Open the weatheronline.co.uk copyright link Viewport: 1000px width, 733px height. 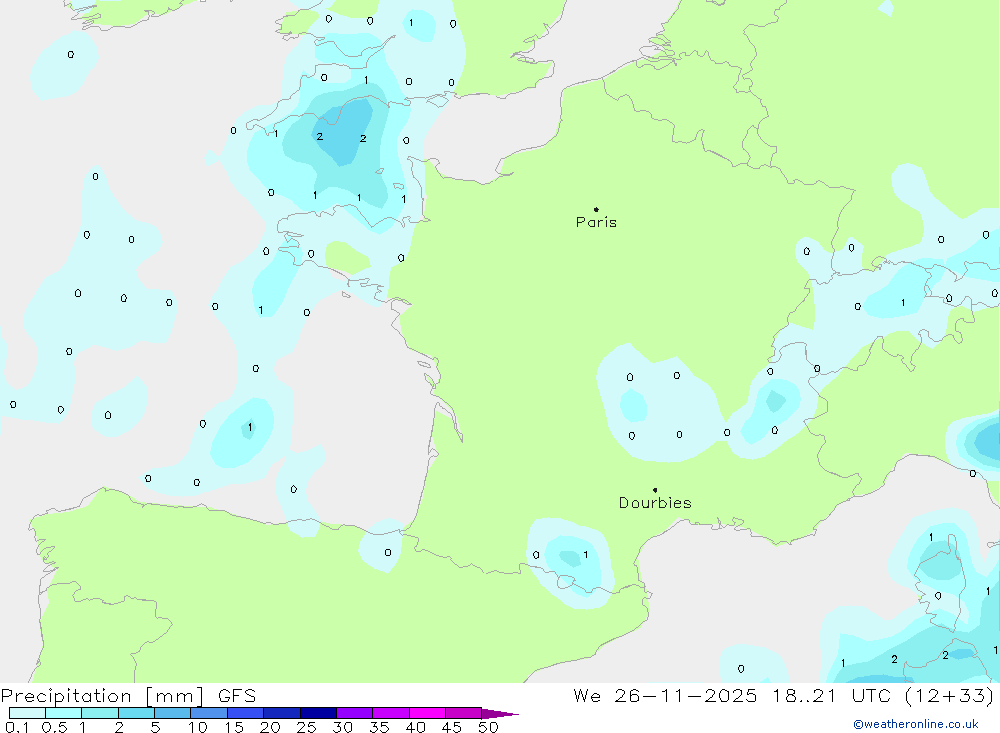[916, 724]
